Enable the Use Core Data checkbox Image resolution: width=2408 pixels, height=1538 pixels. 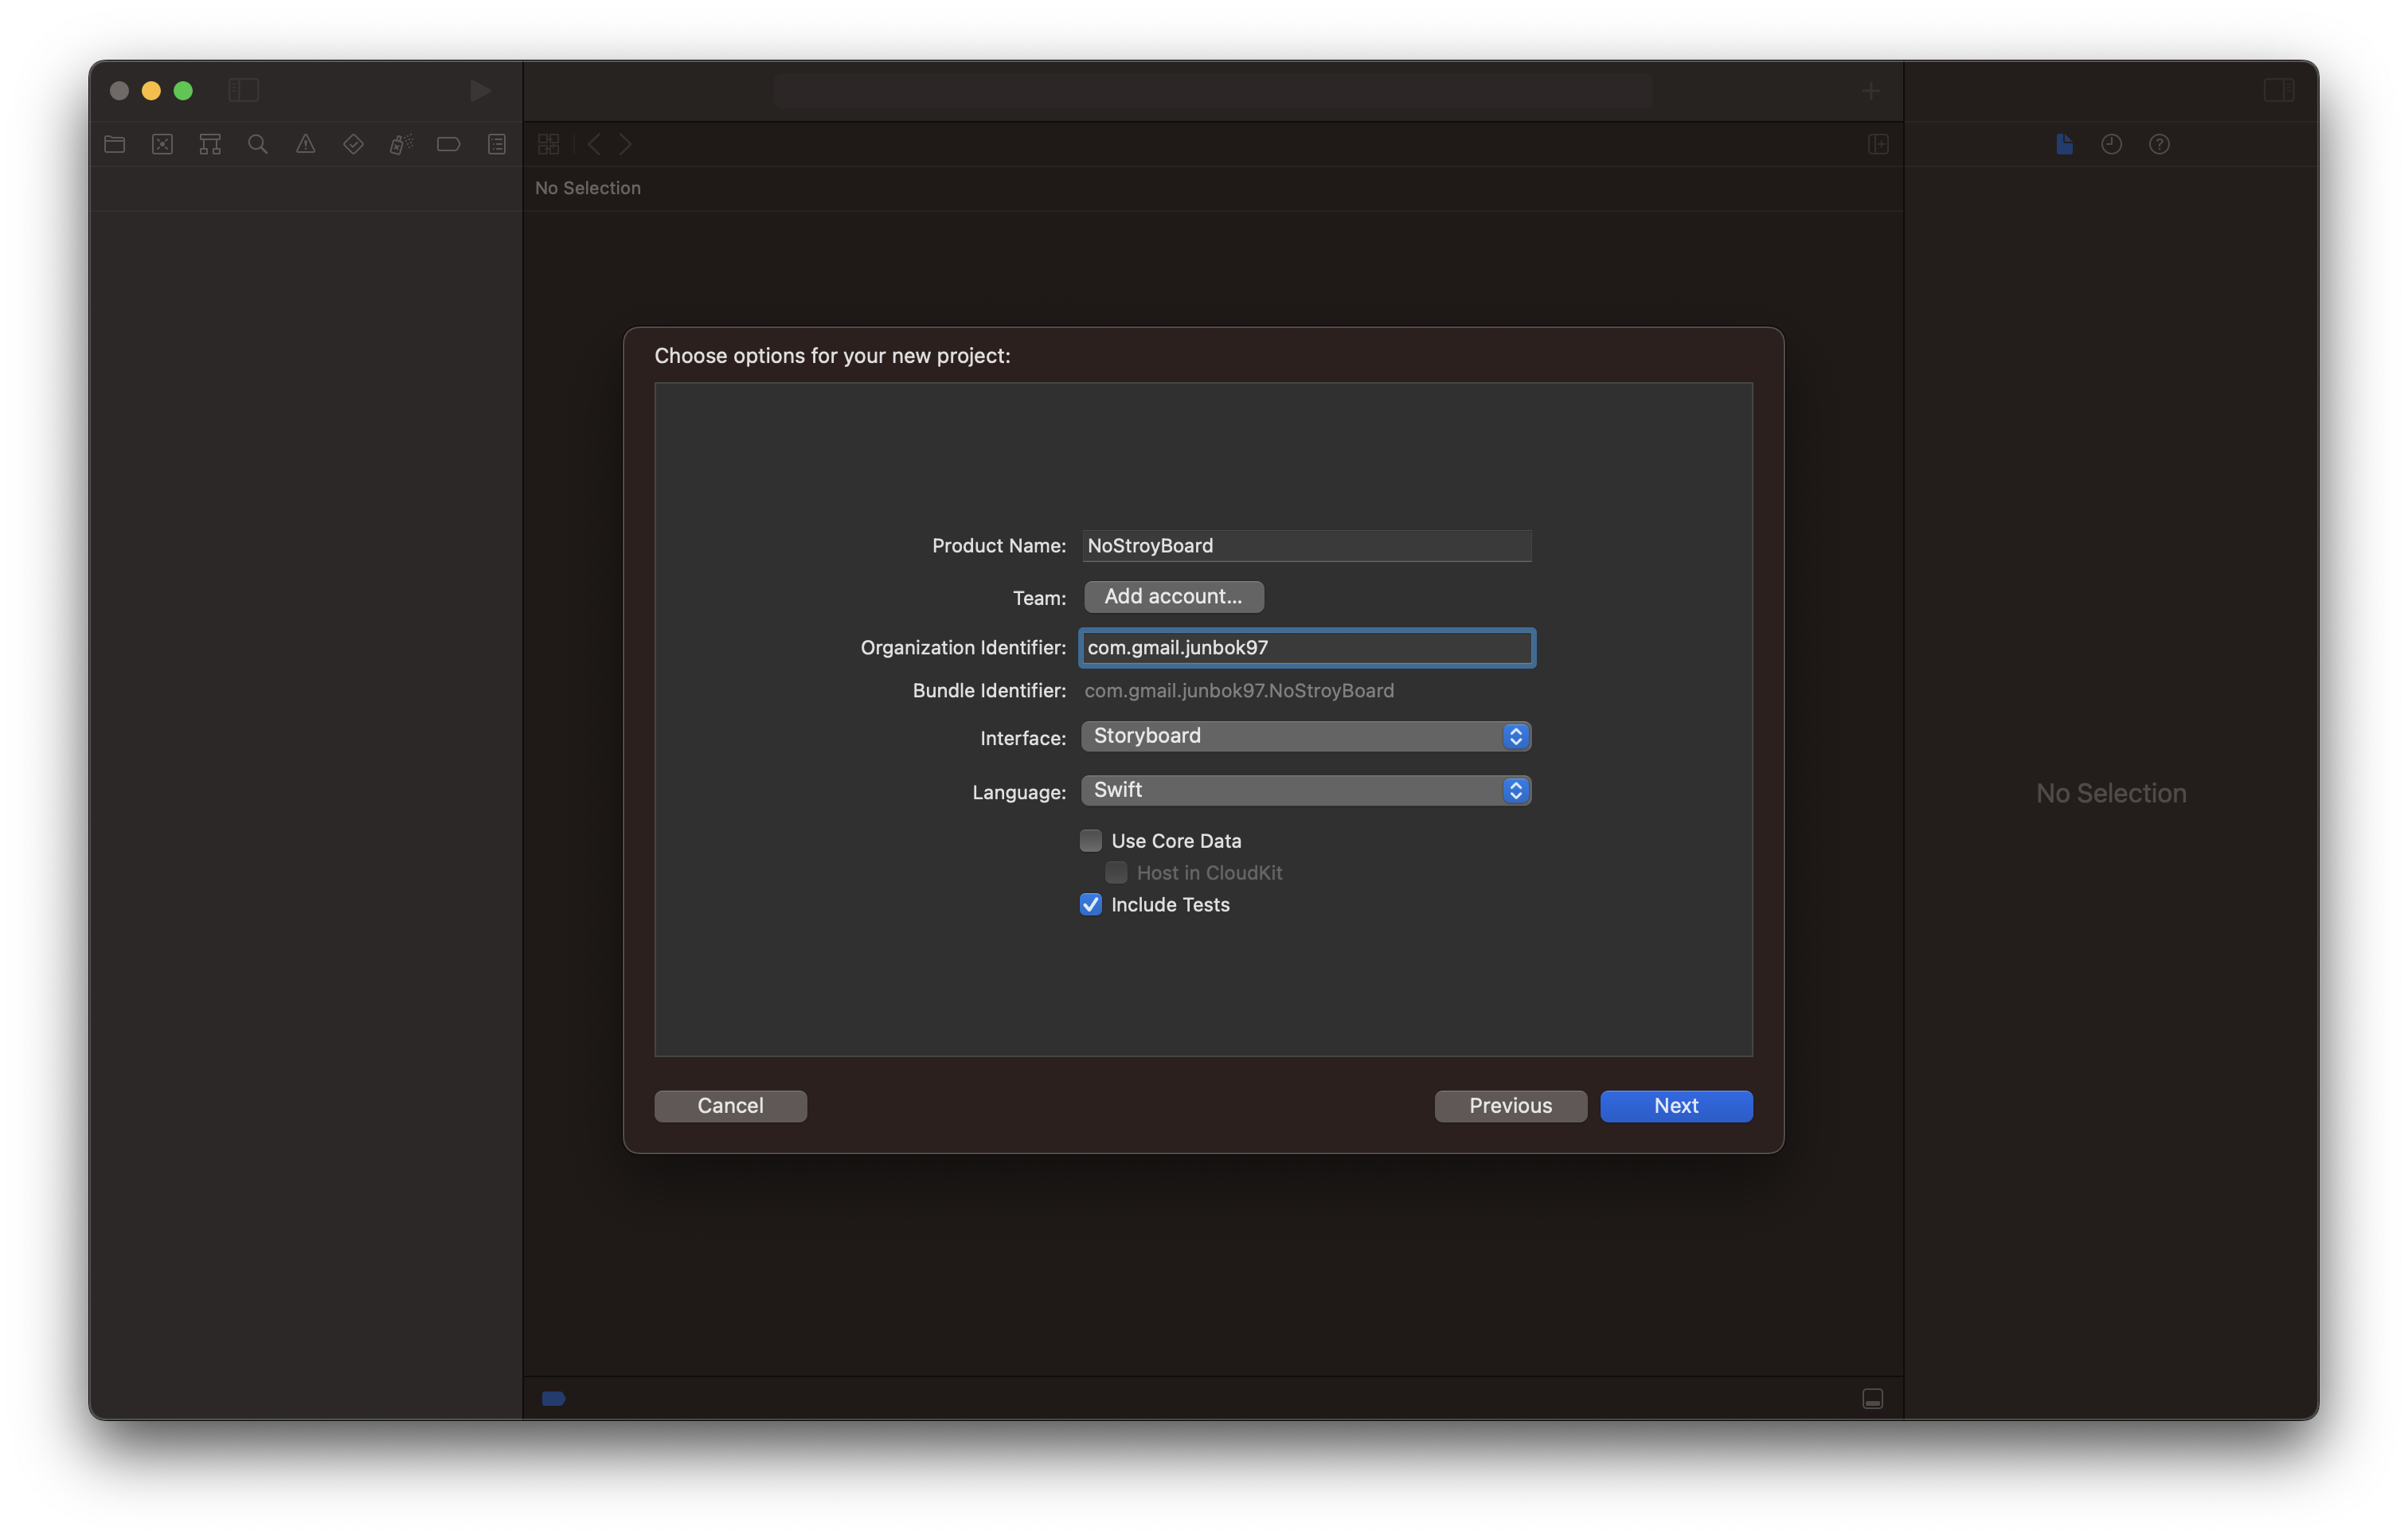coord(1091,840)
